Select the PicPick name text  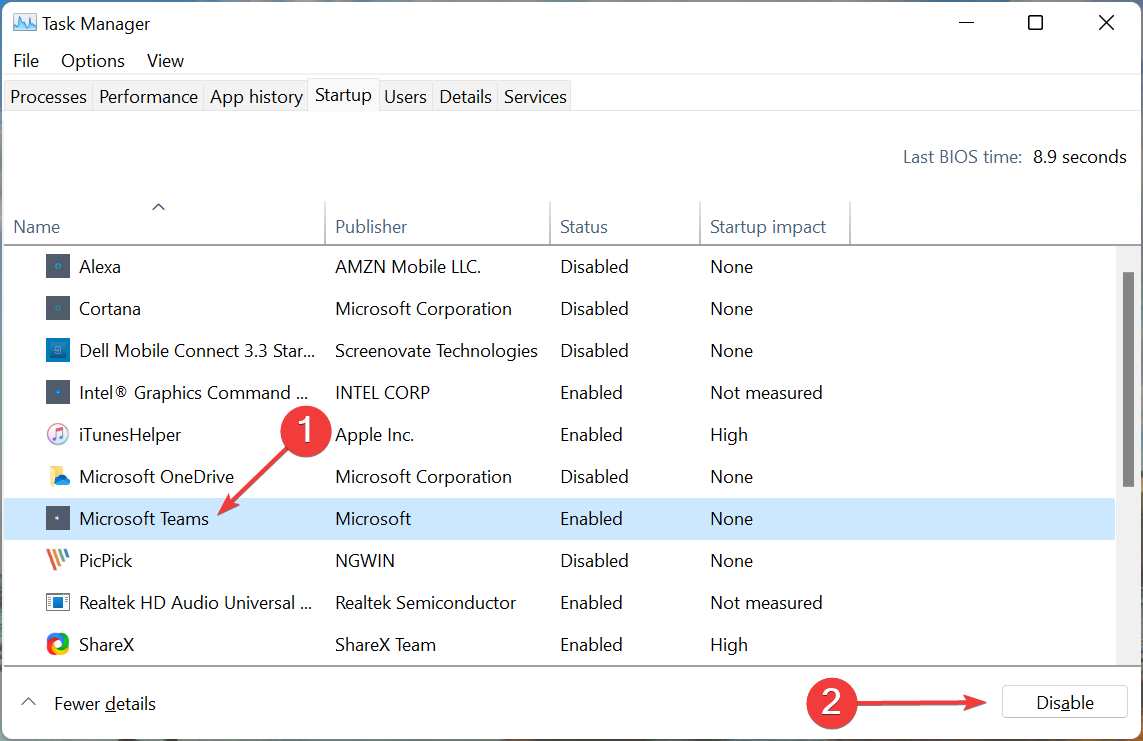[x=106, y=561]
